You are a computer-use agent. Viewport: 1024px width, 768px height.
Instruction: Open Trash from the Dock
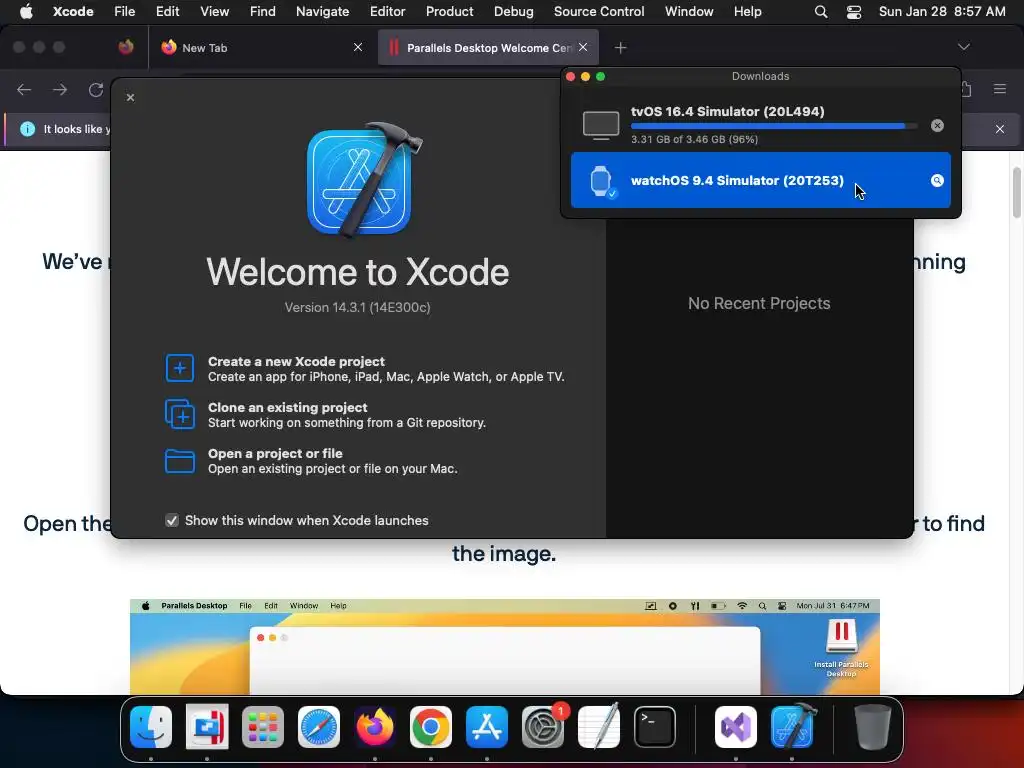[x=872, y=727]
